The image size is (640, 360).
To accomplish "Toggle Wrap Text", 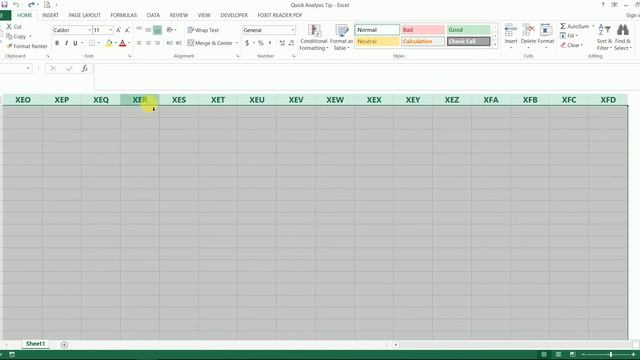I will 203,30.
